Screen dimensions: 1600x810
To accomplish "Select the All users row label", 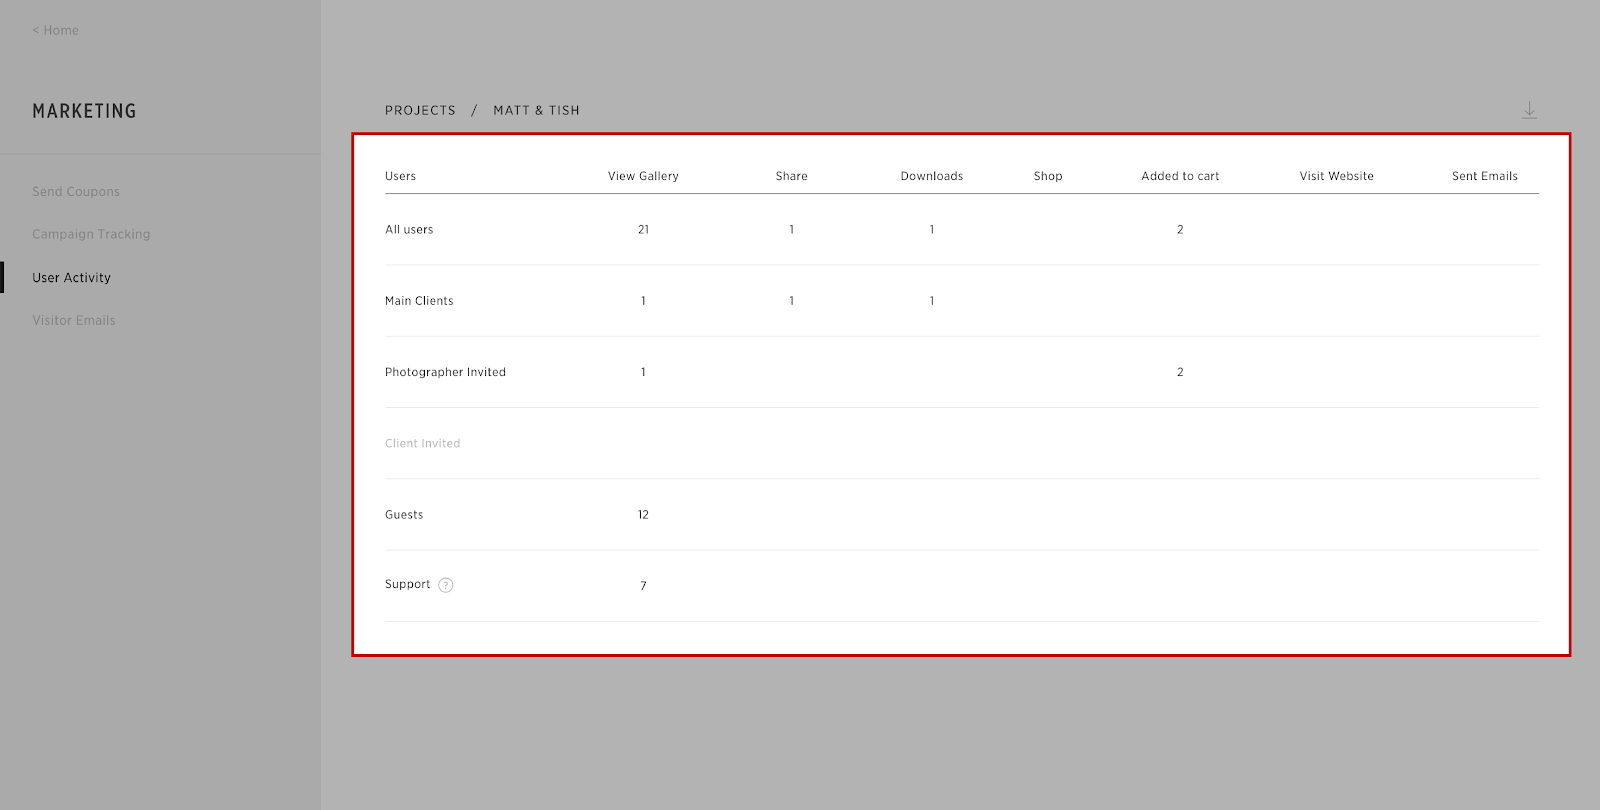I will pos(409,229).
